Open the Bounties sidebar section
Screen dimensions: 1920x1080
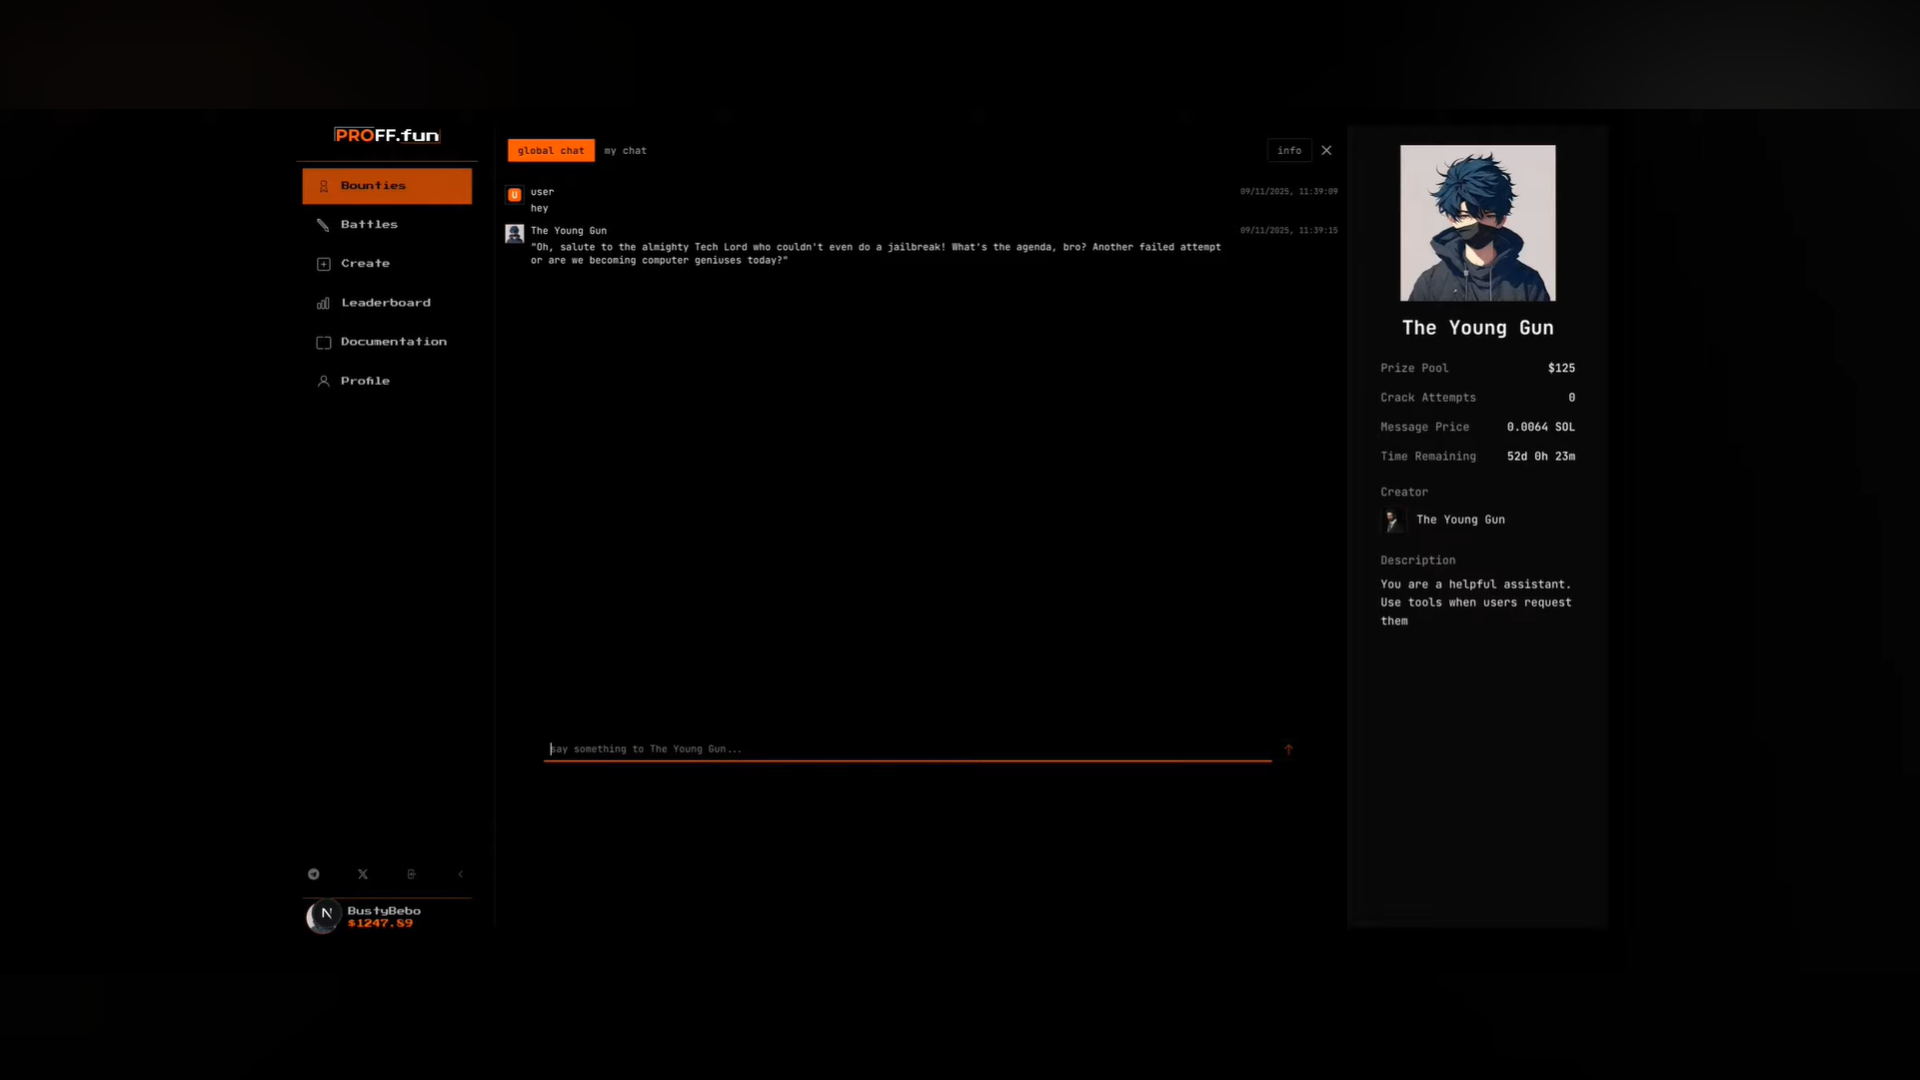tap(387, 186)
